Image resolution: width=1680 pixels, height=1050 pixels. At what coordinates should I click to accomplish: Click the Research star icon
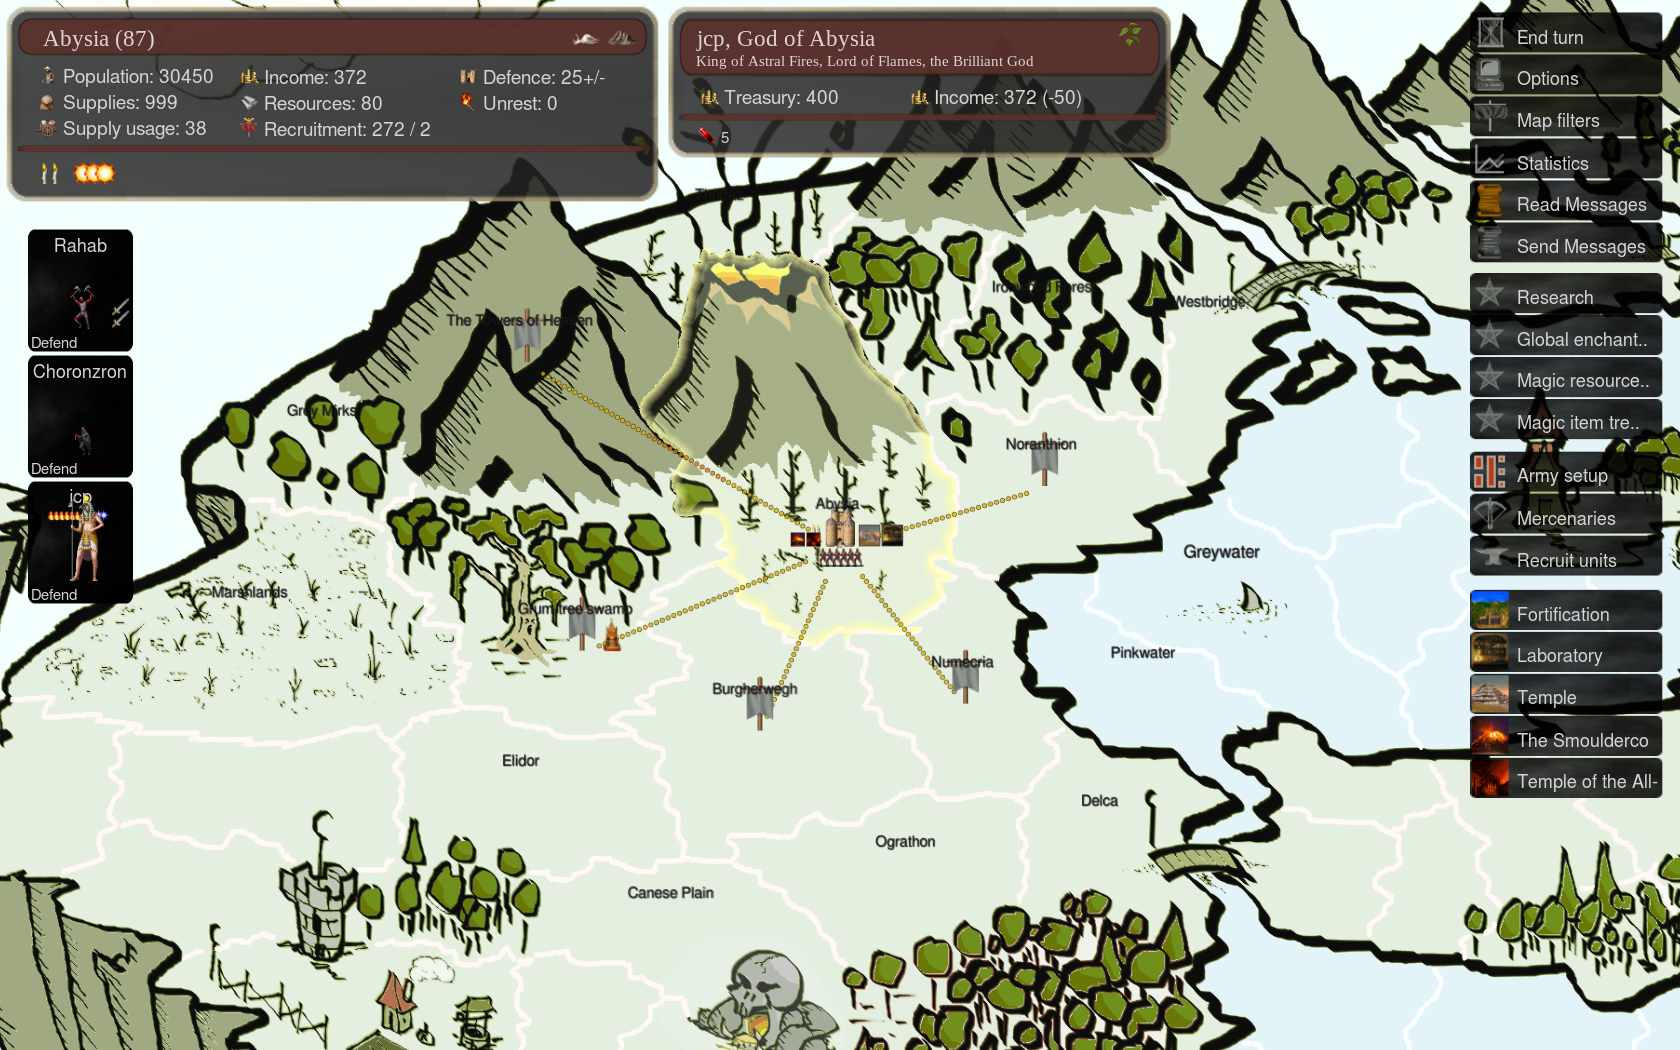(1490, 293)
